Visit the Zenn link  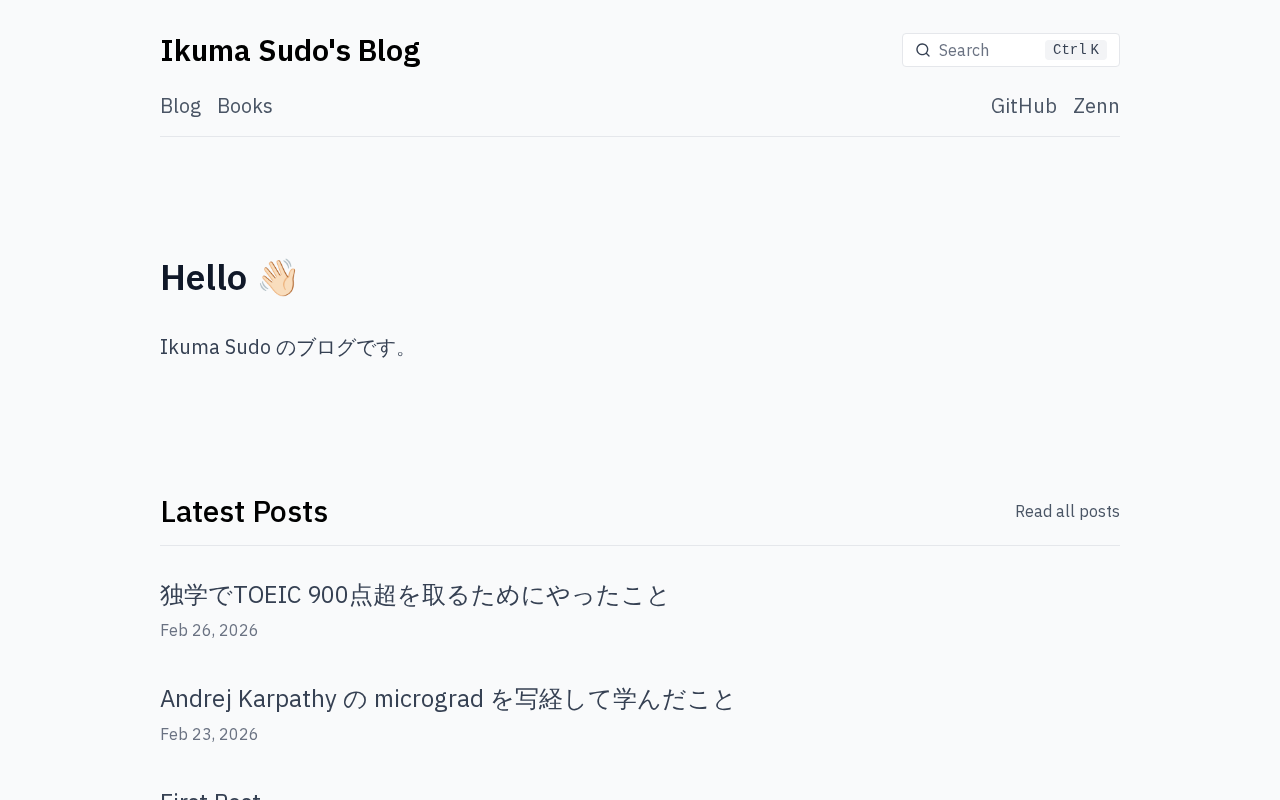pyautogui.click(x=1096, y=106)
